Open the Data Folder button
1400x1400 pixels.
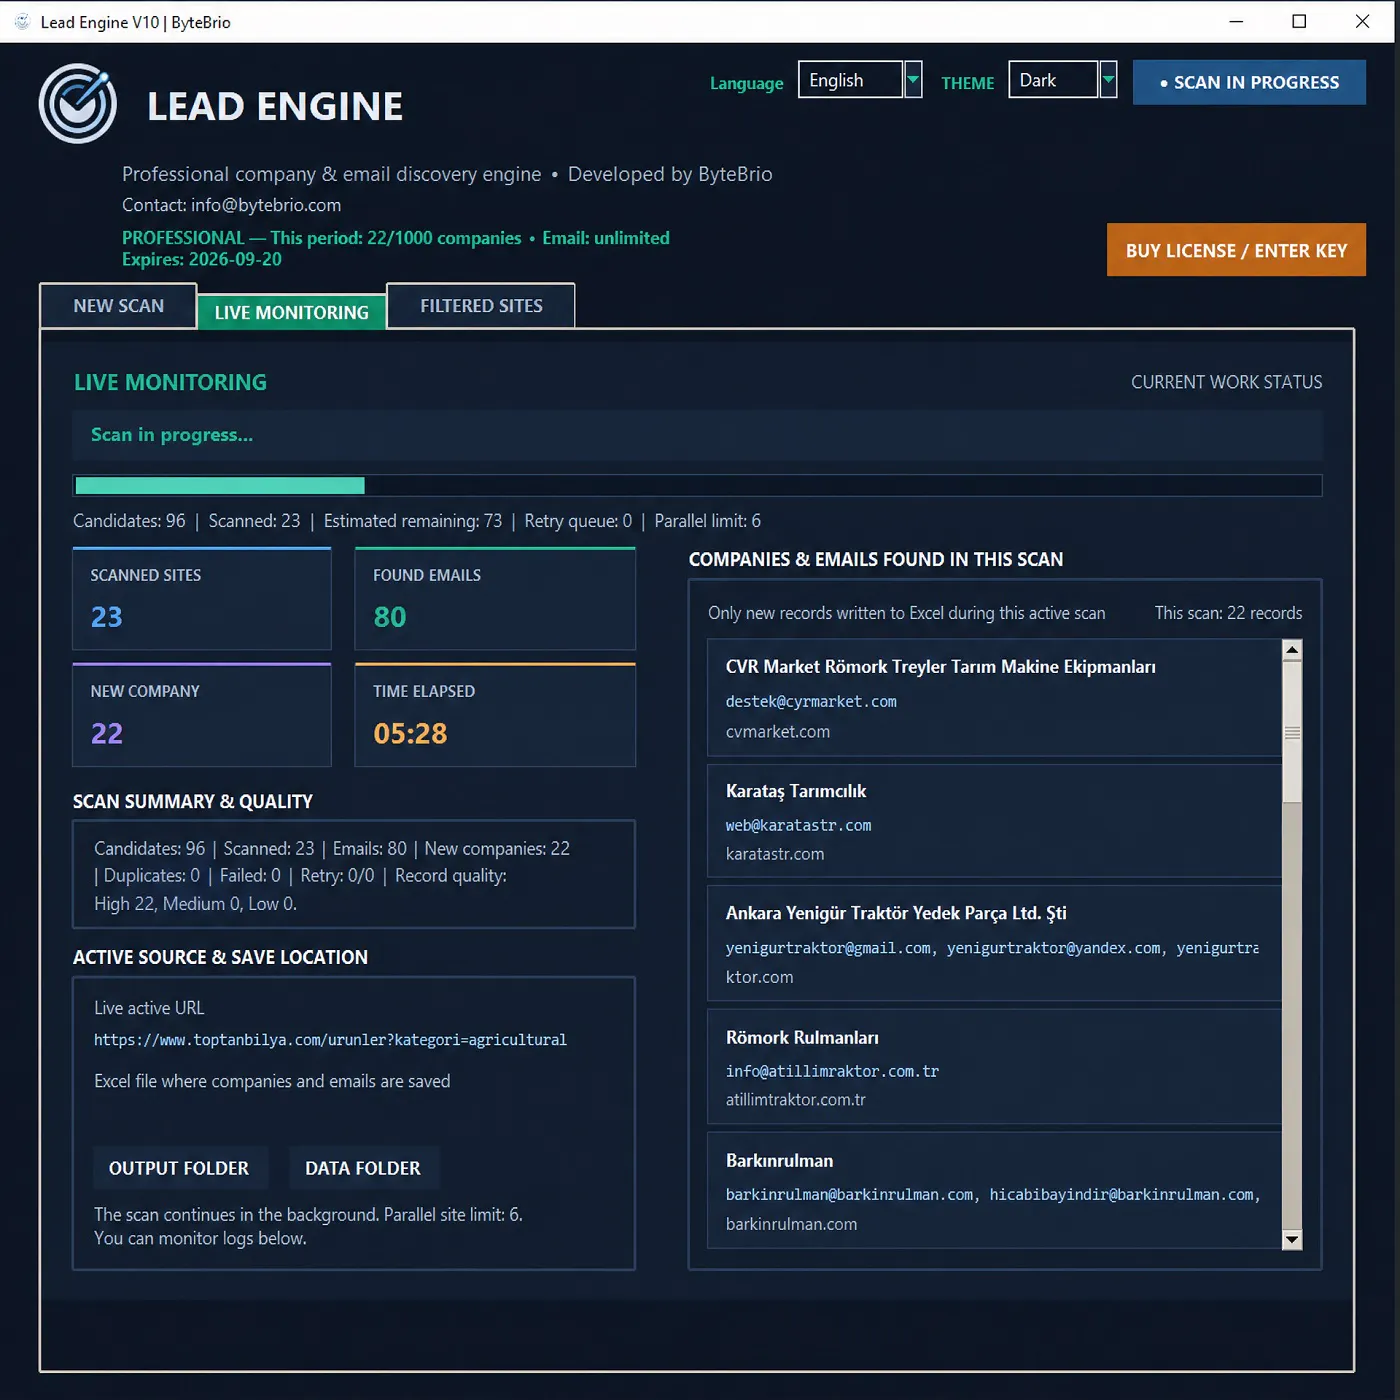363,1168
